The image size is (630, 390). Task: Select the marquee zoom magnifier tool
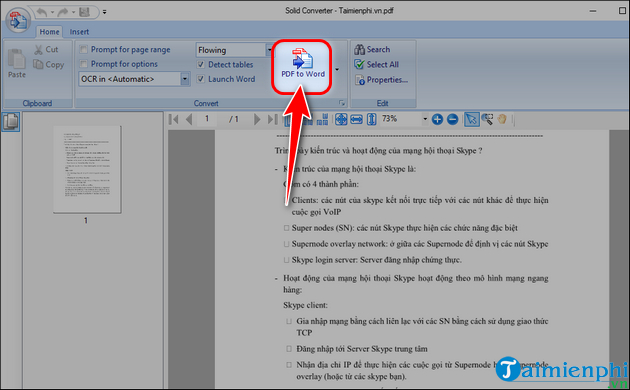click(487, 119)
